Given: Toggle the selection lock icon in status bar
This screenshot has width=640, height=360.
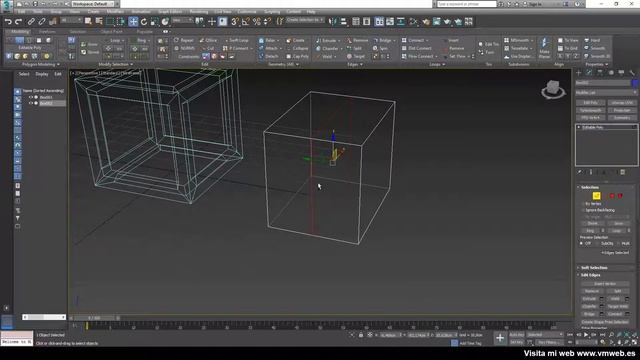Looking at the screenshot, I should [x=361, y=335].
